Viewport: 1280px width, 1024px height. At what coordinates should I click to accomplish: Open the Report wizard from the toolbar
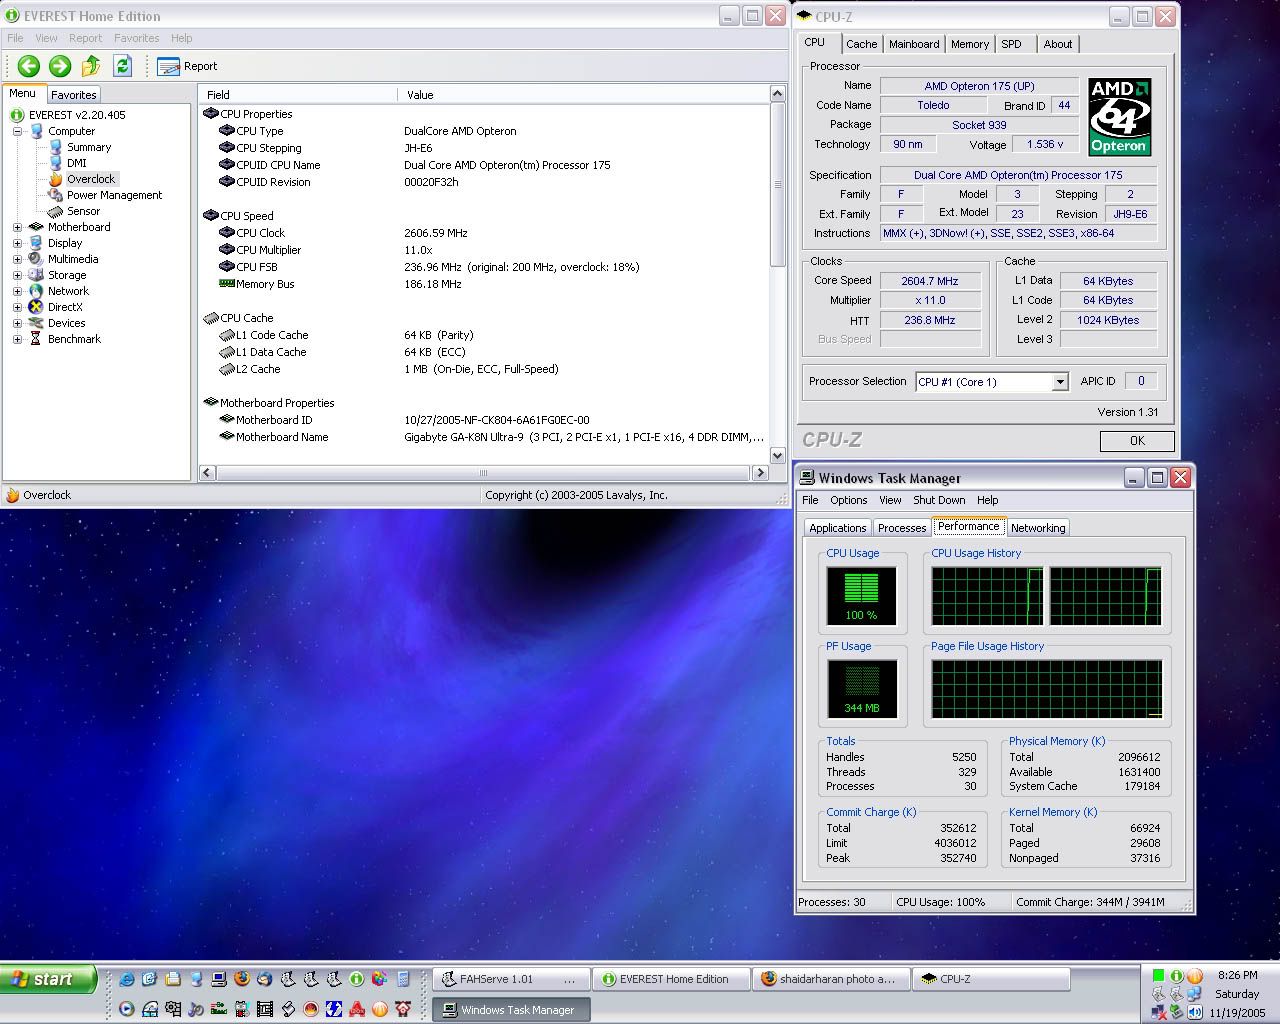click(187, 66)
